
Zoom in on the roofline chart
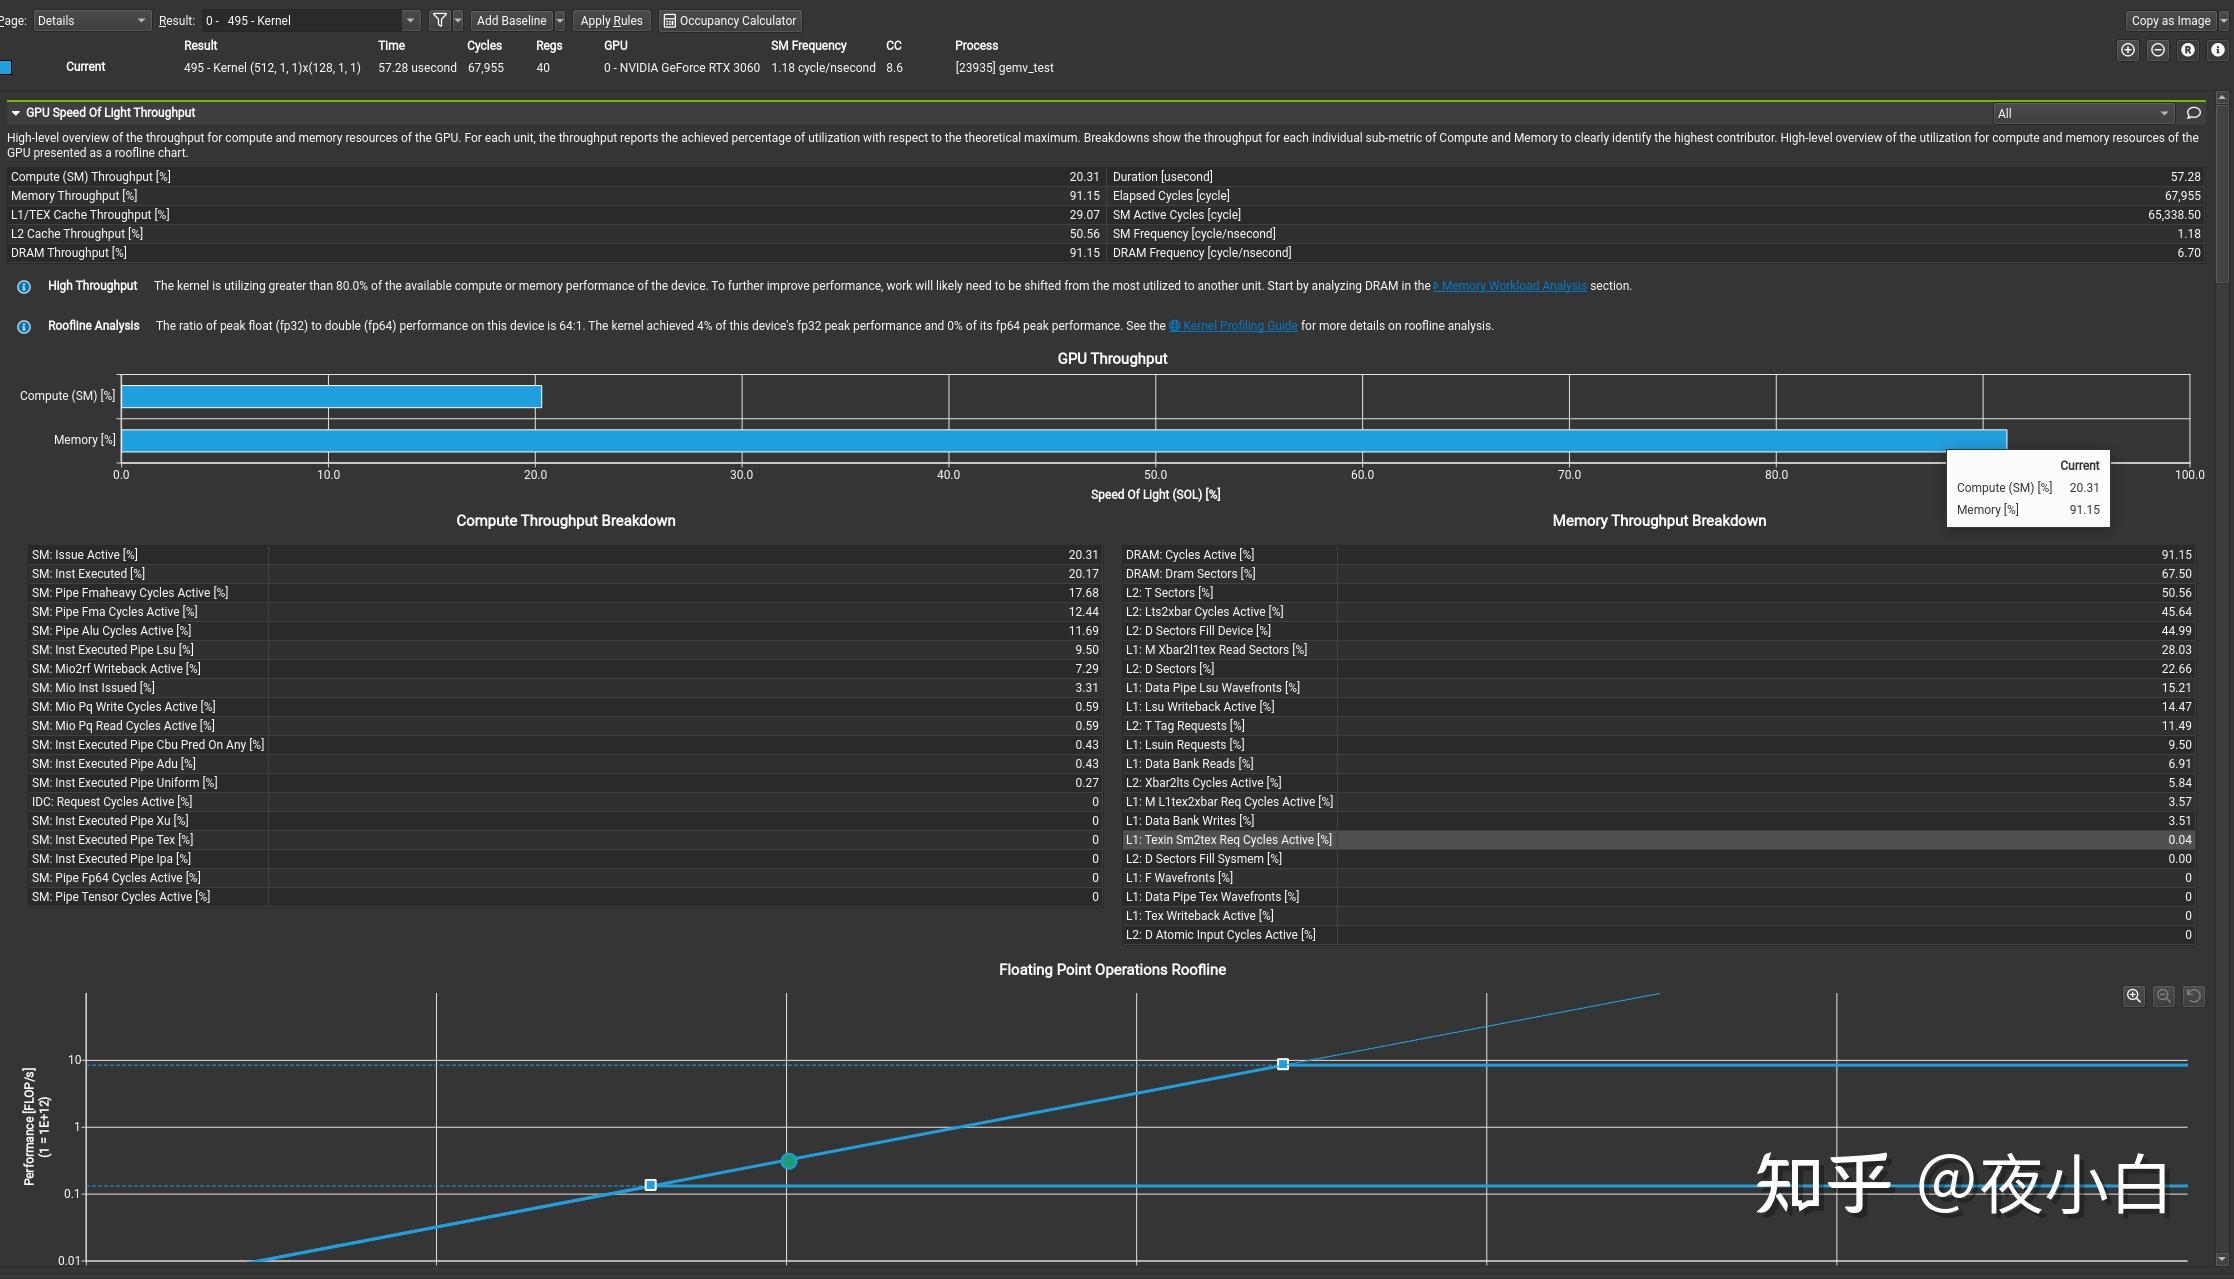click(x=2133, y=996)
